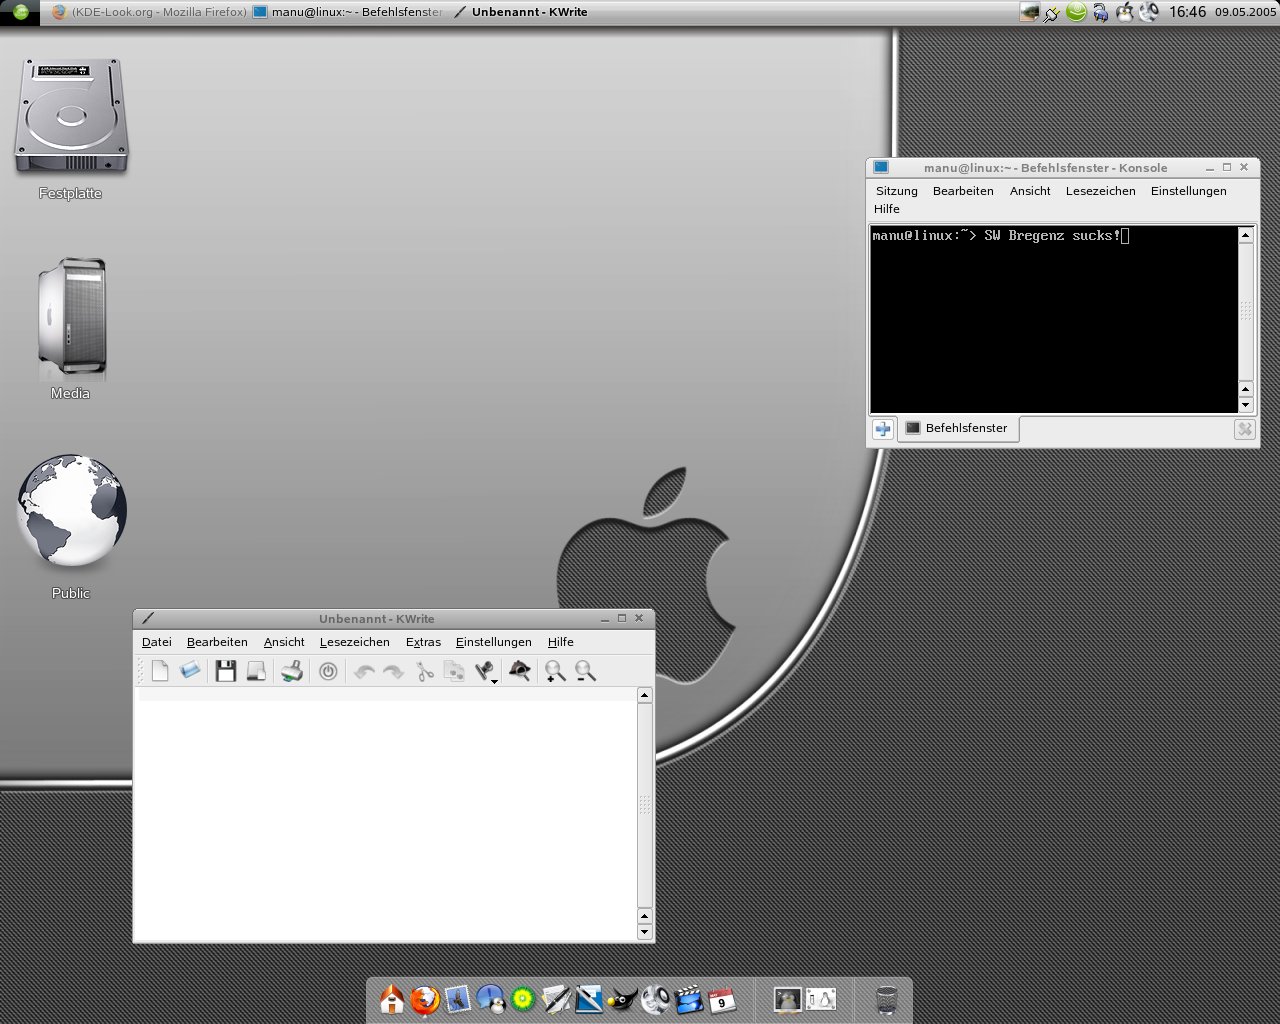
Task: Close the current Konsole session tab button
Action: pyautogui.click(x=1244, y=429)
